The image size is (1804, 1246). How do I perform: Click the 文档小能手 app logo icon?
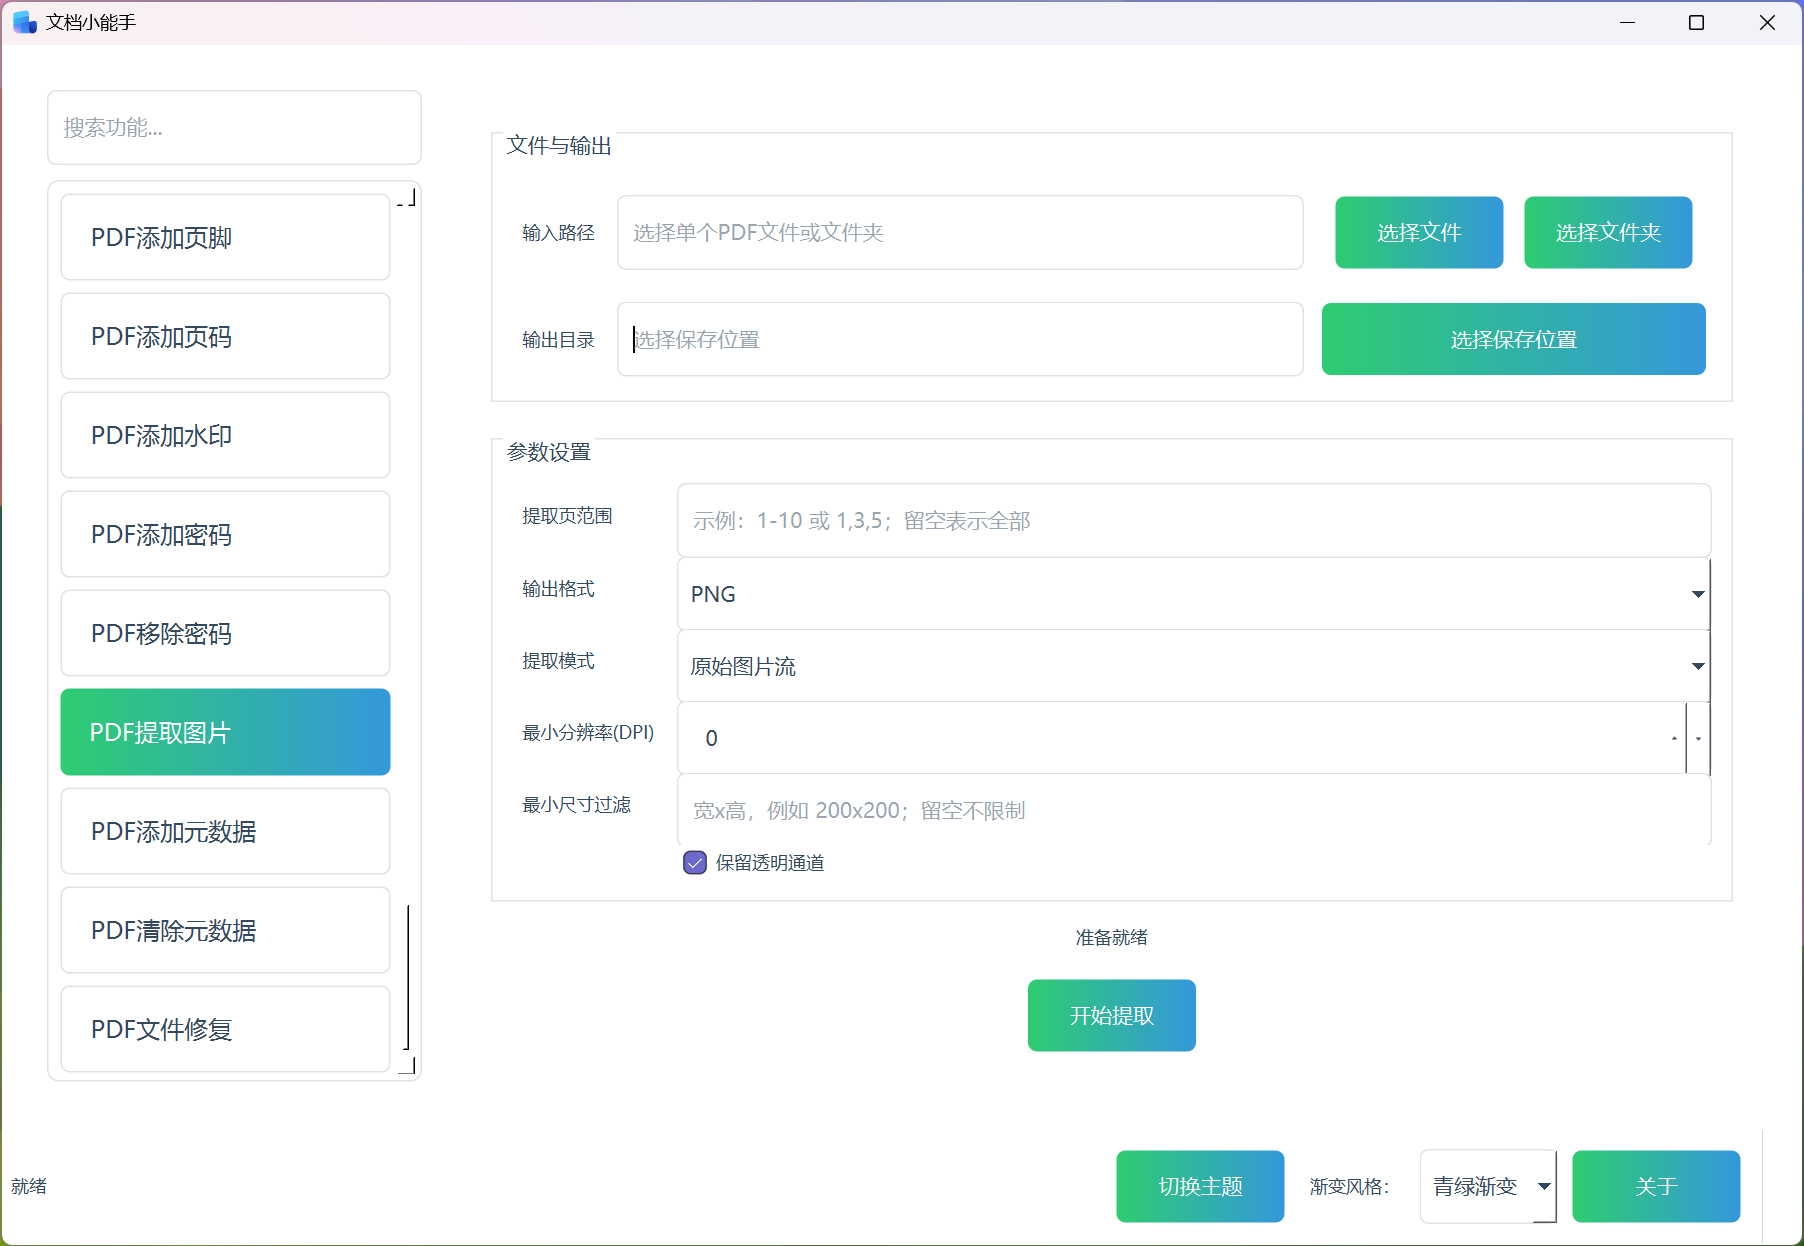[x=22, y=21]
